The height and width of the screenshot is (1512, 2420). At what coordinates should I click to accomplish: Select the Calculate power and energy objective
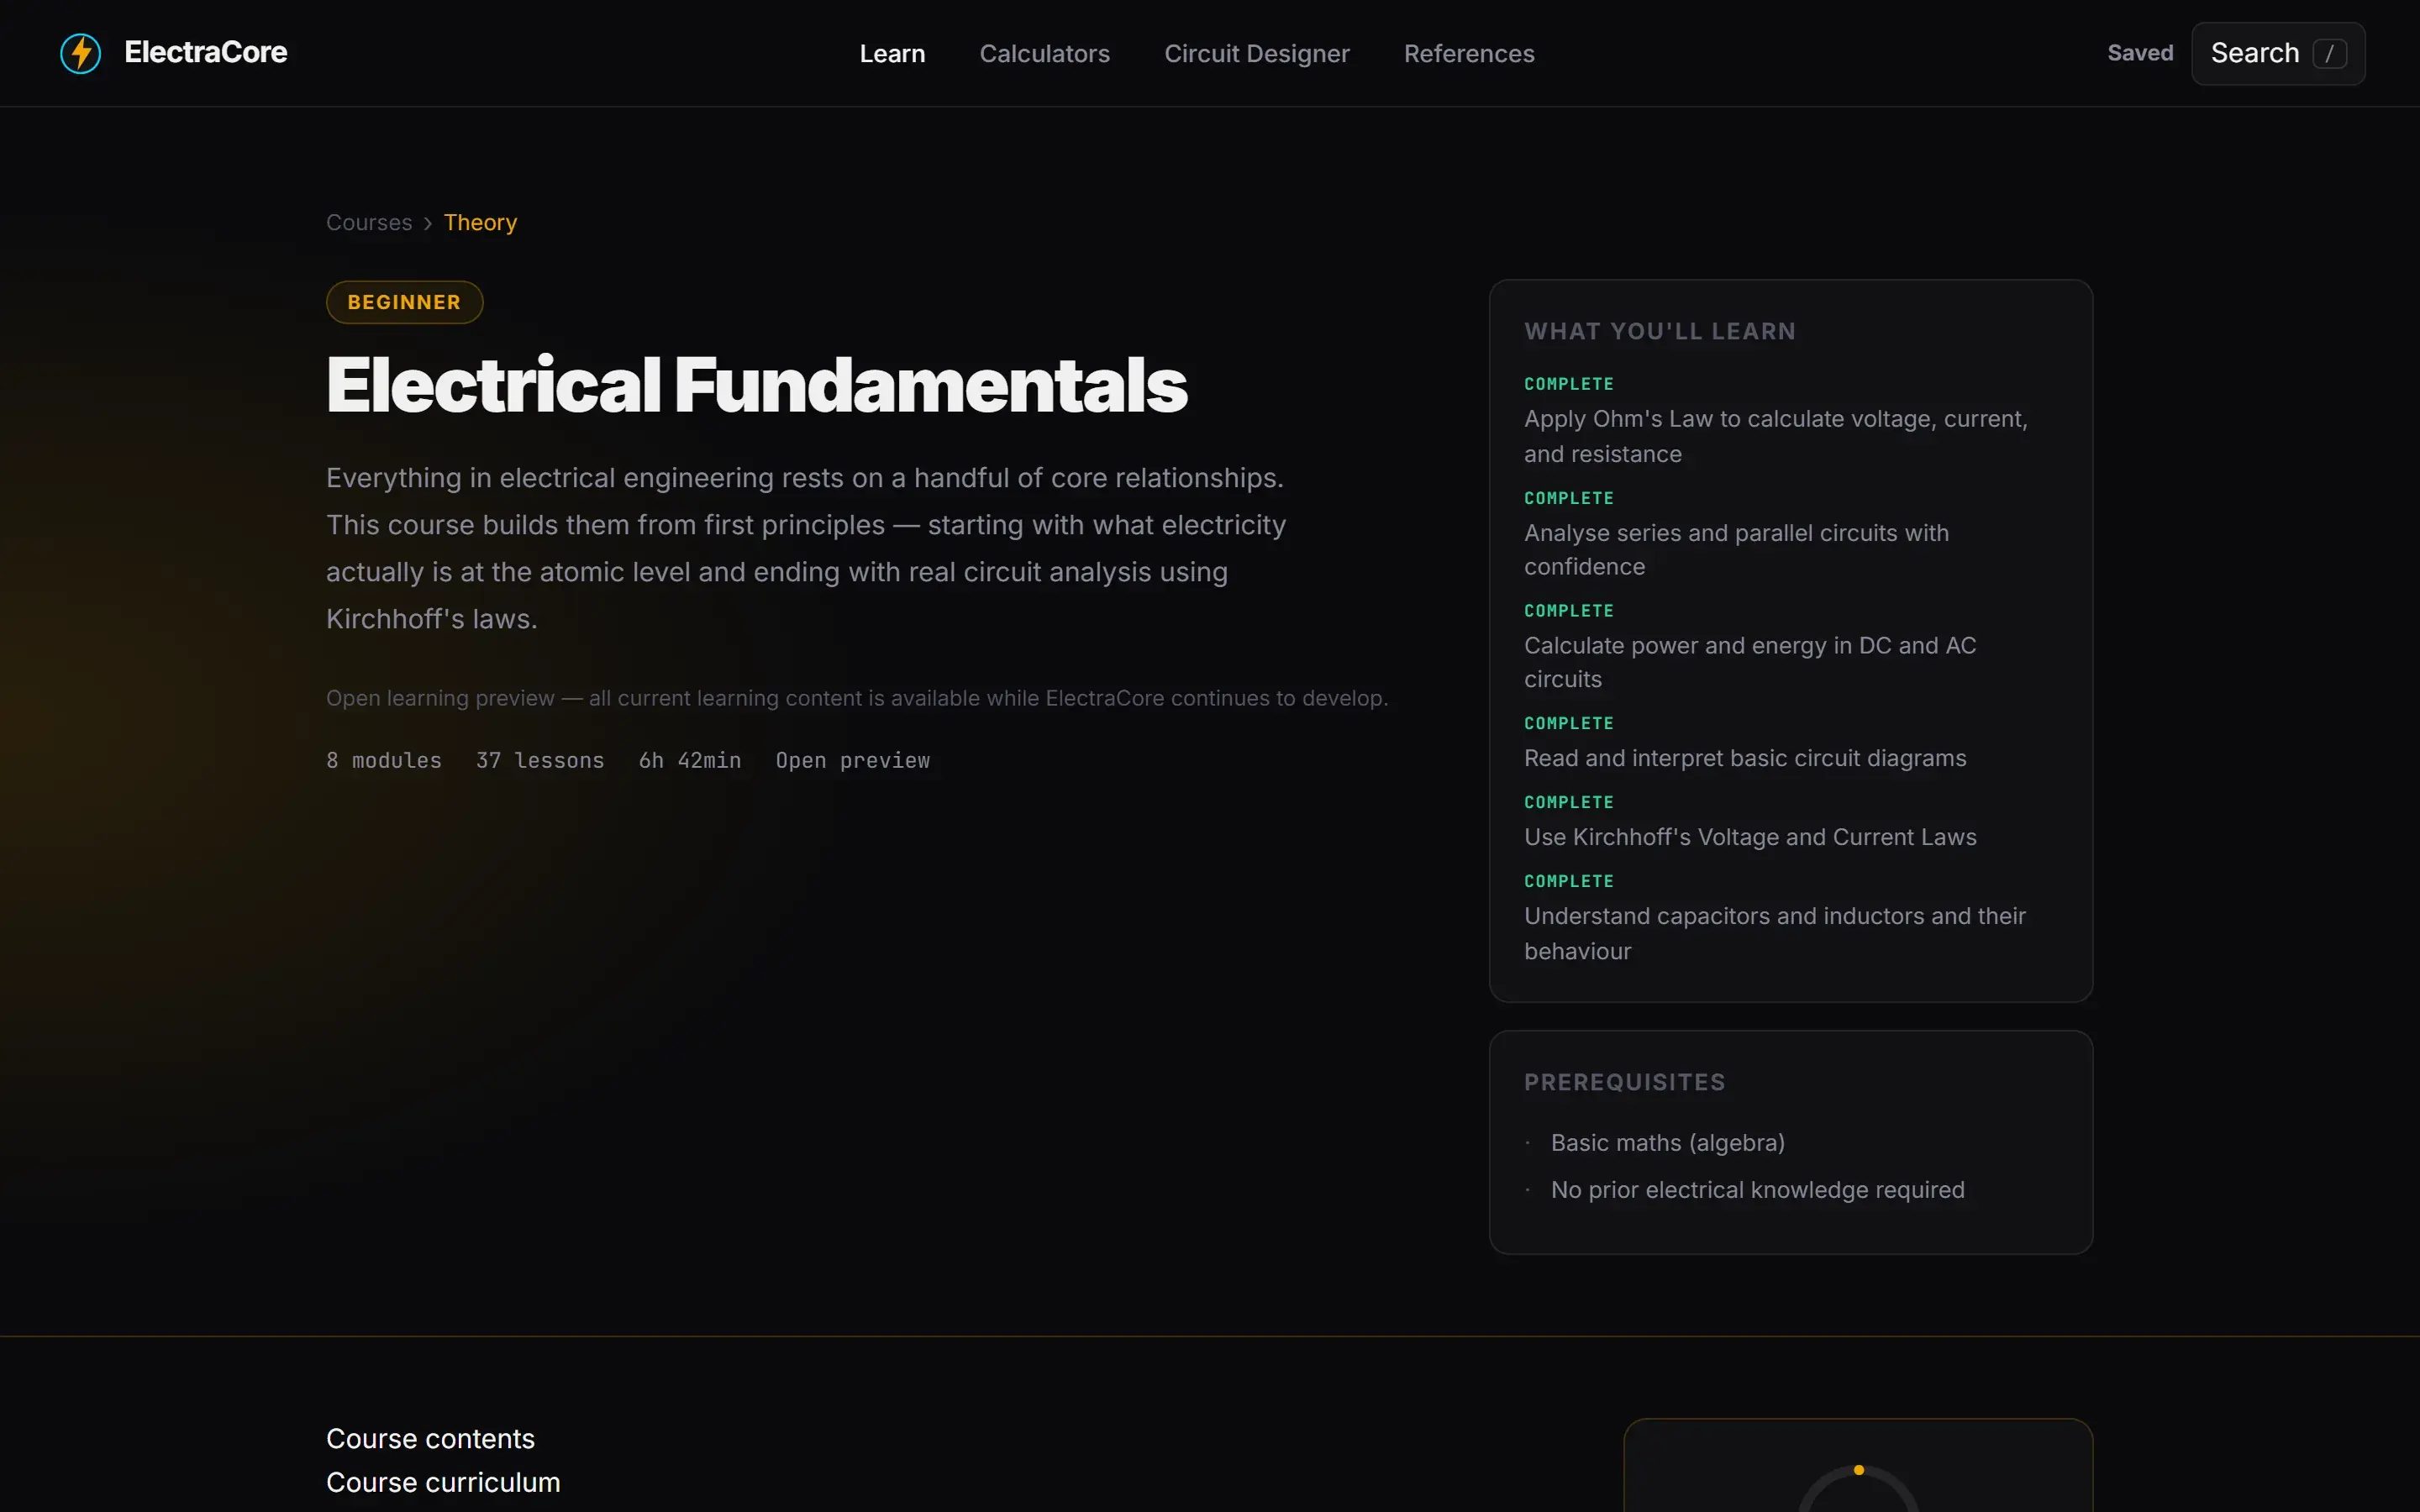tap(1750, 662)
